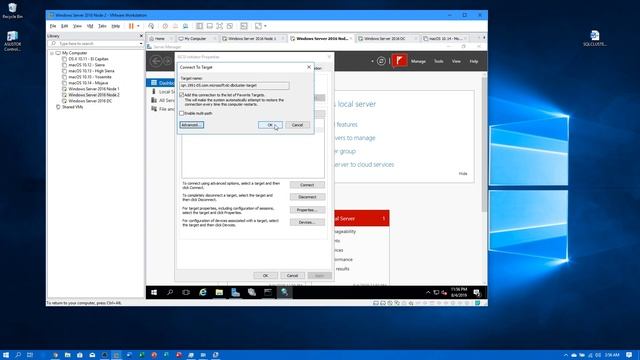Click the manage snapshots toolbar icon

[186, 26]
